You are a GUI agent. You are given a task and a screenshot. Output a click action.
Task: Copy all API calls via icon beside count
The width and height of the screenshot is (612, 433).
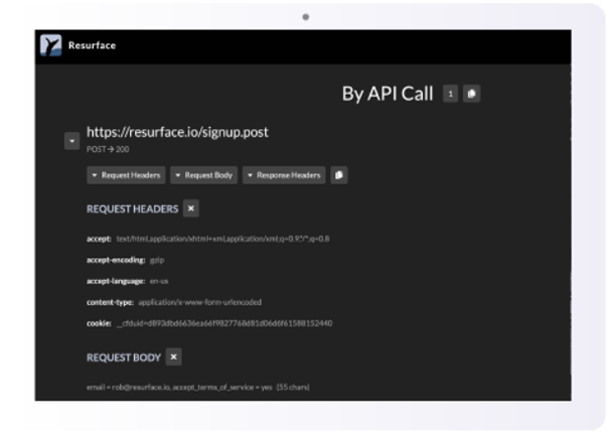(471, 94)
